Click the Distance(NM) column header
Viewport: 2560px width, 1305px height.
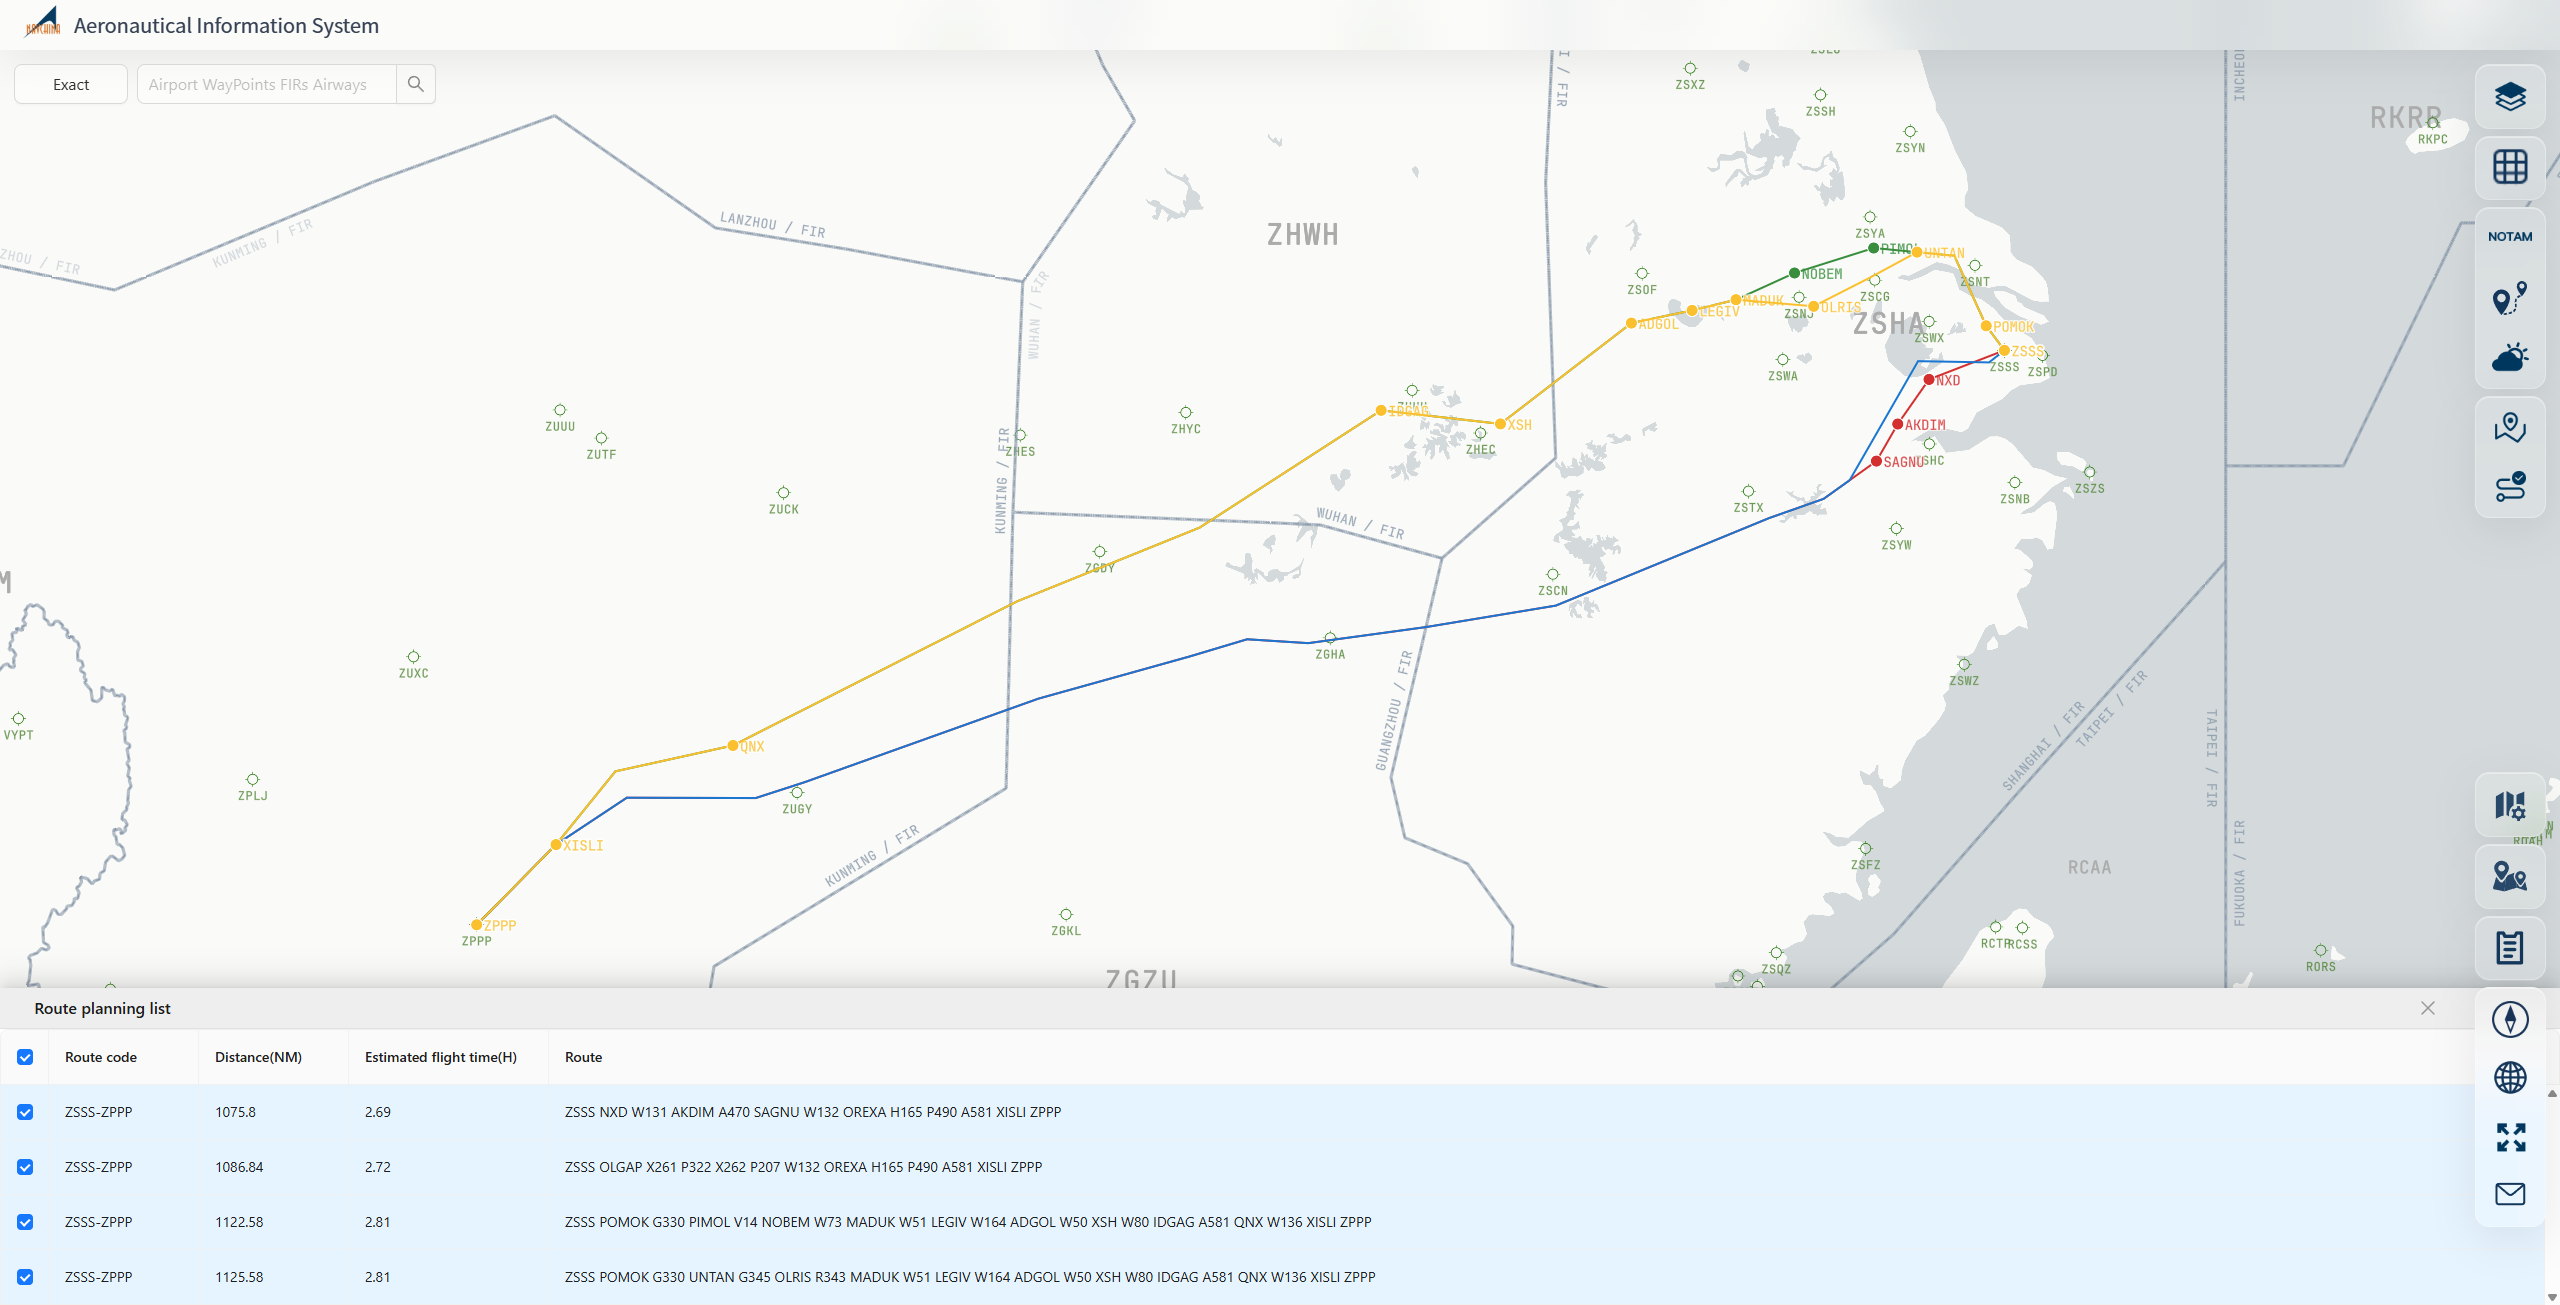[x=258, y=1057]
